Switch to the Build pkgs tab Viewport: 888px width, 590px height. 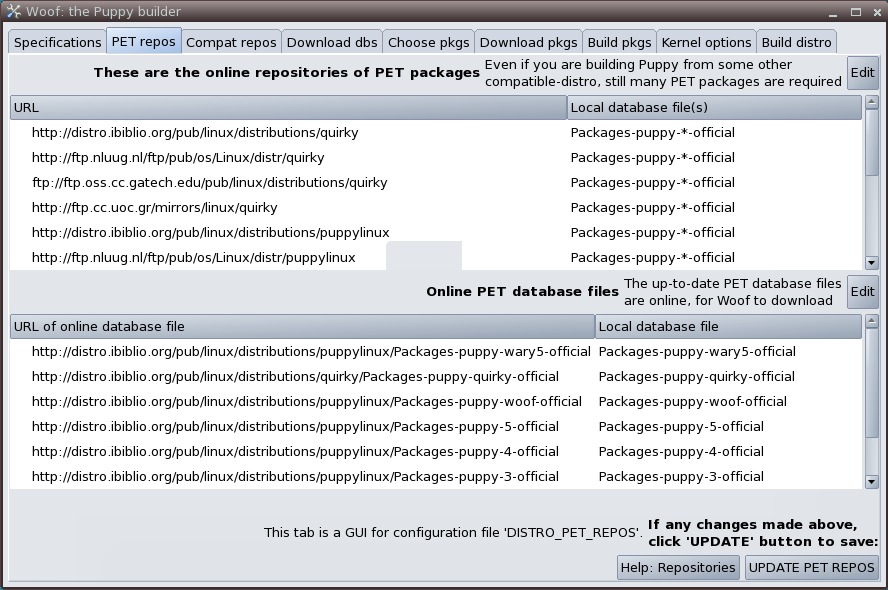click(x=619, y=42)
